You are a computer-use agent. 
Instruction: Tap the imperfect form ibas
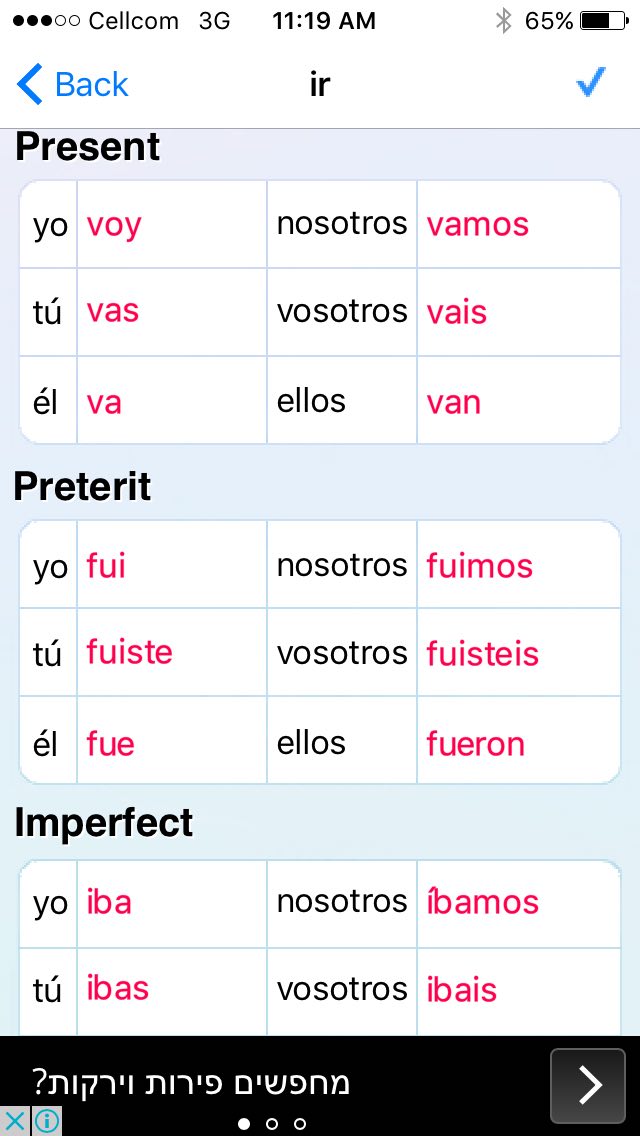coord(117,988)
